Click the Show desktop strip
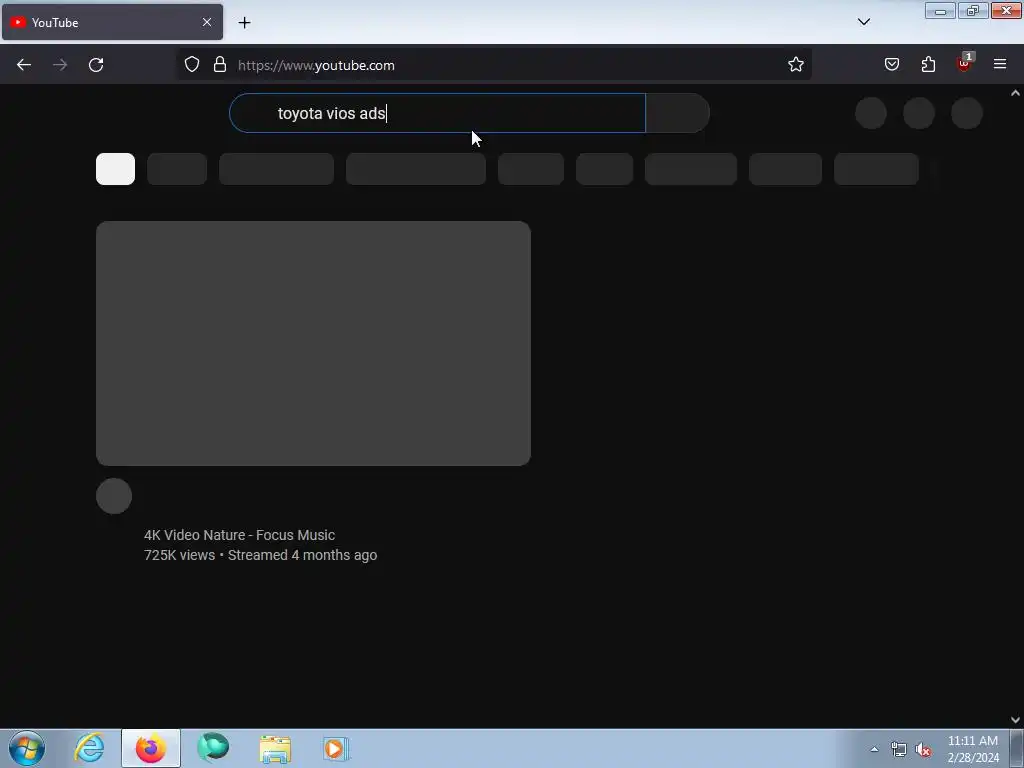 click(x=1017, y=748)
